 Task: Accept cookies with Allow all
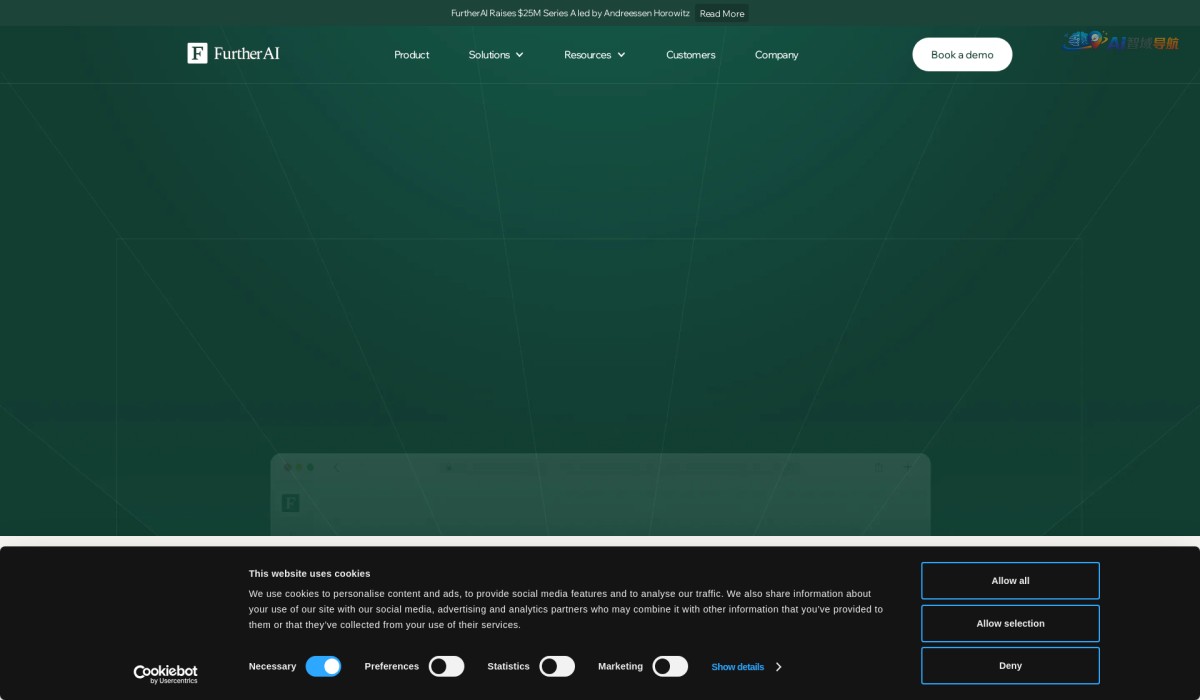coord(1010,581)
